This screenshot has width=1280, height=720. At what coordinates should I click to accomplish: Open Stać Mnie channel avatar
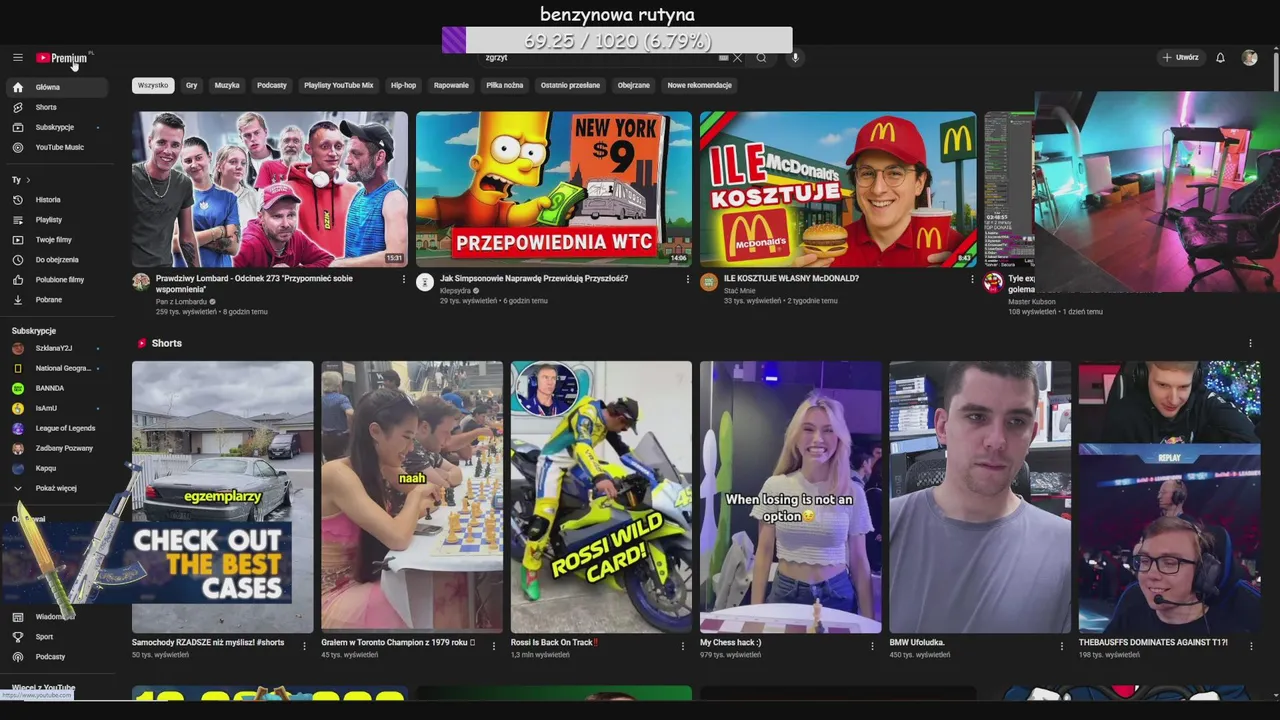pos(709,283)
